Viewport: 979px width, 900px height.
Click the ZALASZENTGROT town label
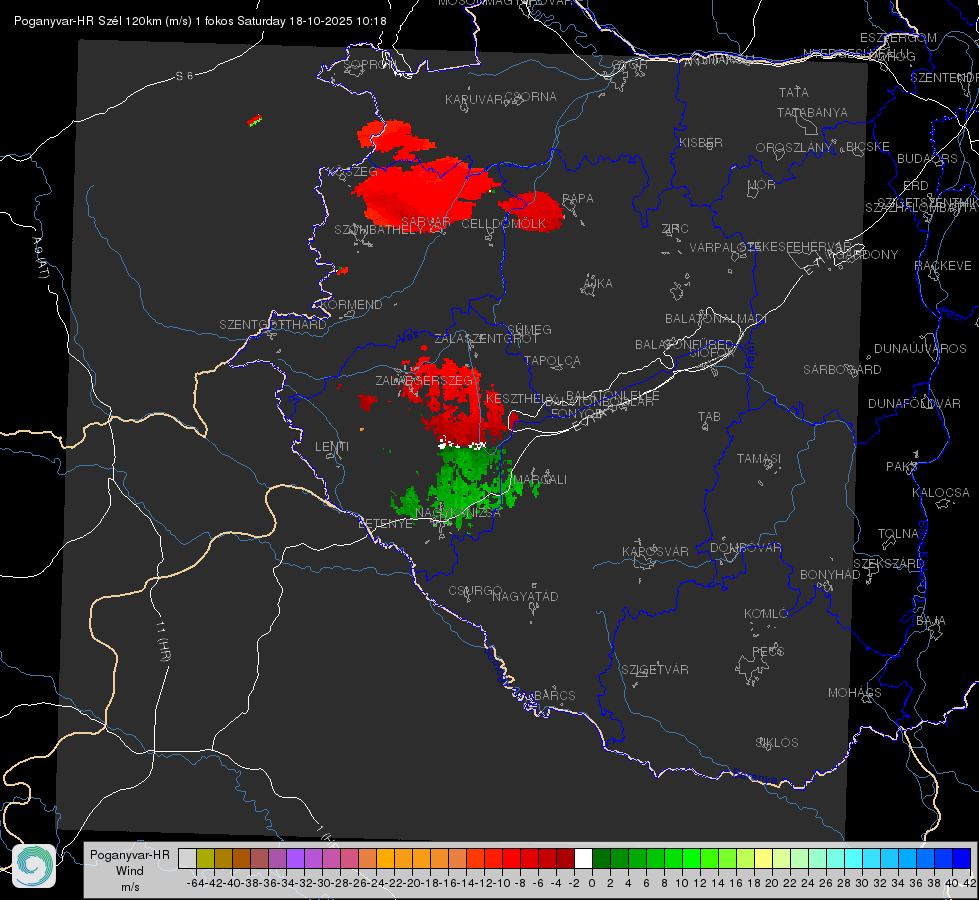tap(486, 339)
